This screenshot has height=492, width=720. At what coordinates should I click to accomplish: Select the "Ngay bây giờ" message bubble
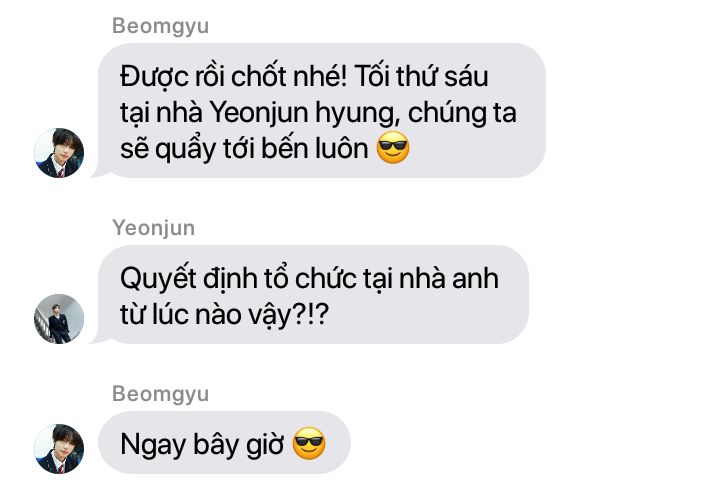(225, 443)
